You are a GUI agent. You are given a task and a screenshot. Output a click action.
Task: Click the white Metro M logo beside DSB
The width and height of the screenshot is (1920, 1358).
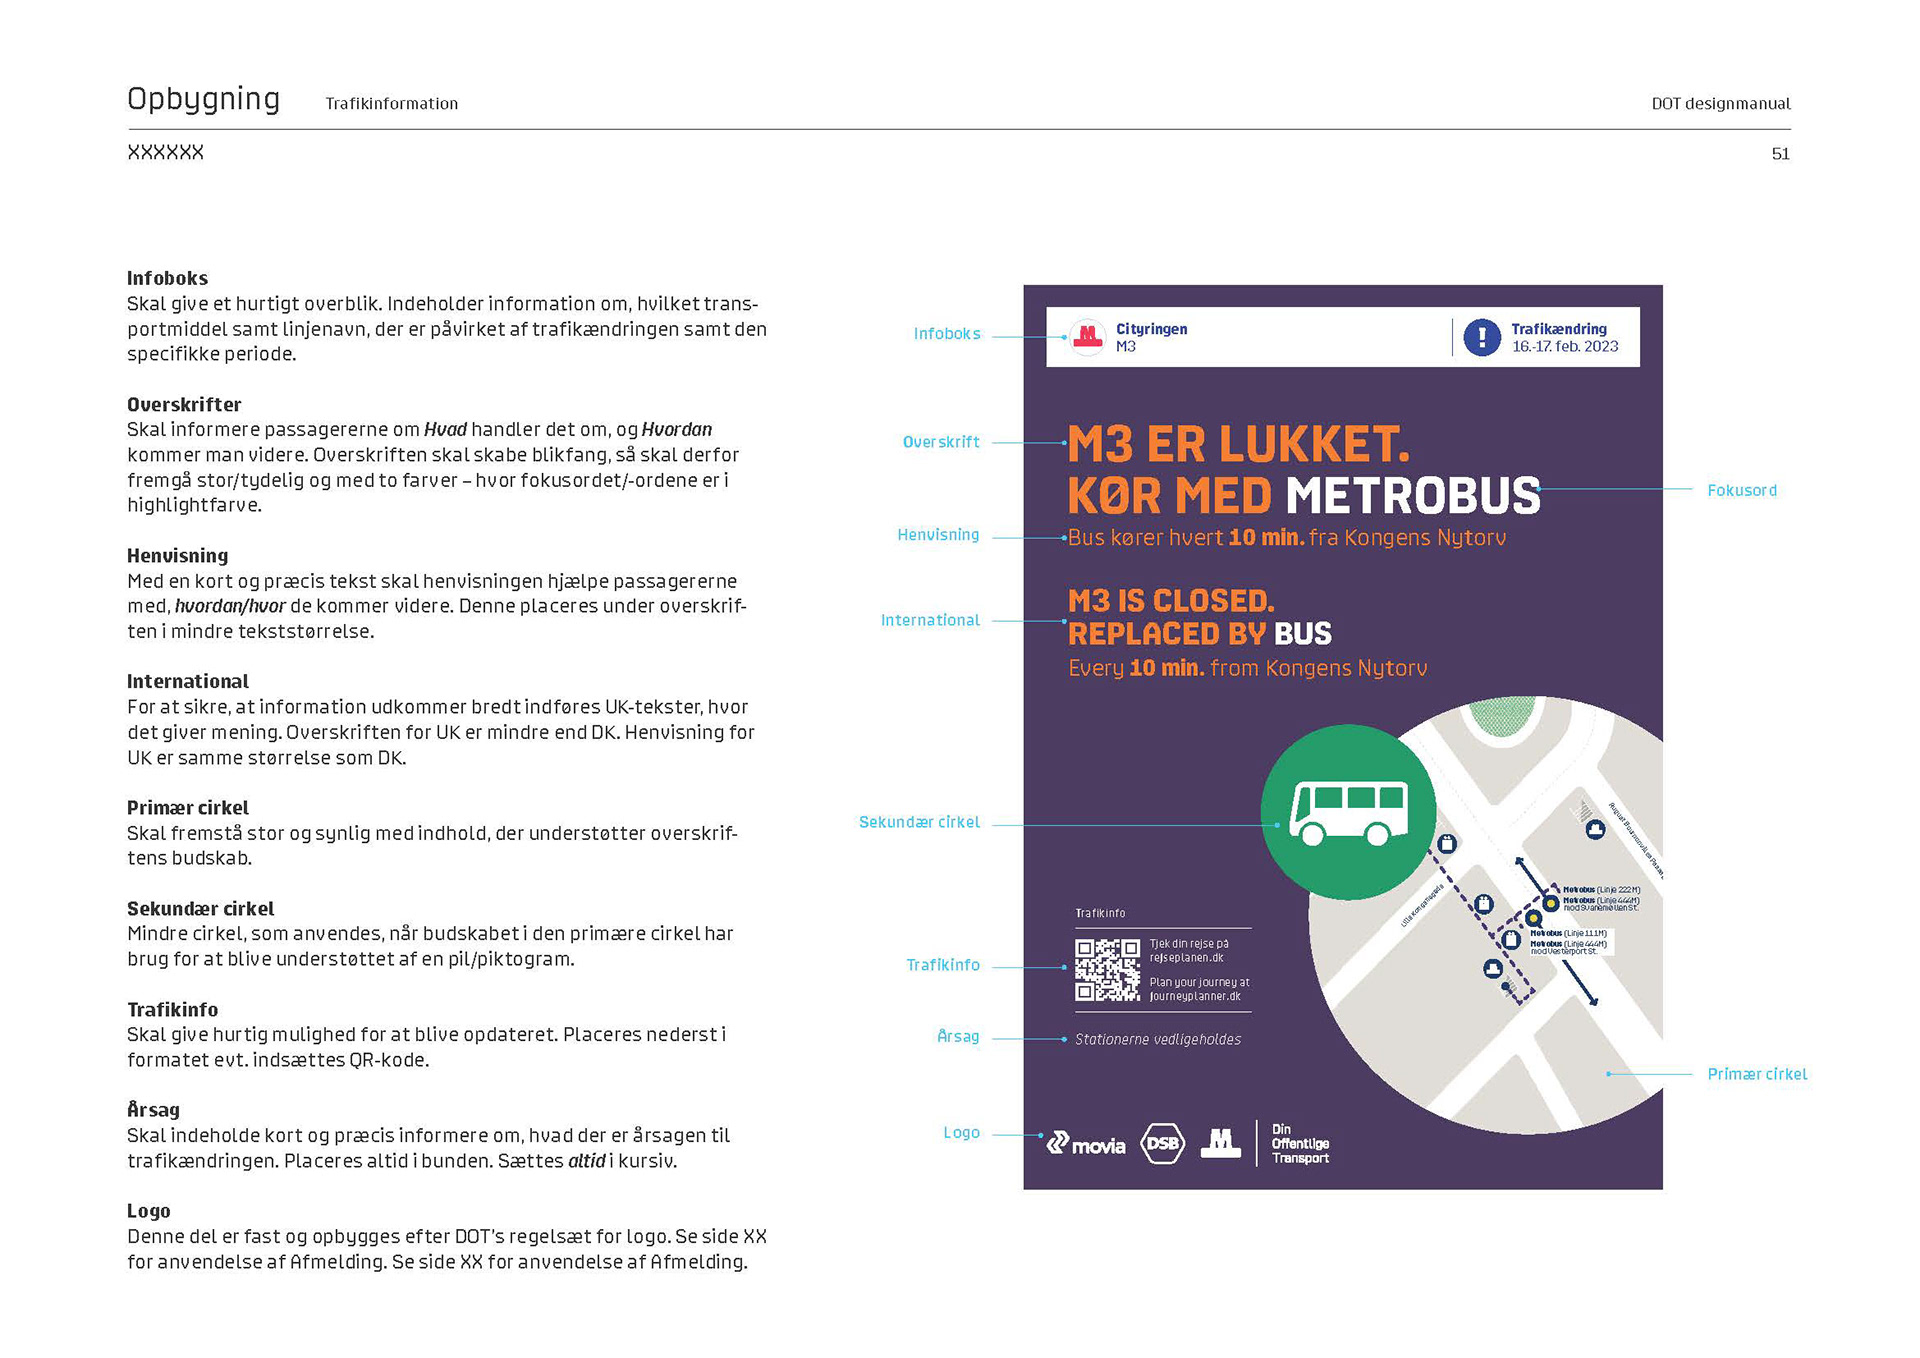coord(1220,1142)
